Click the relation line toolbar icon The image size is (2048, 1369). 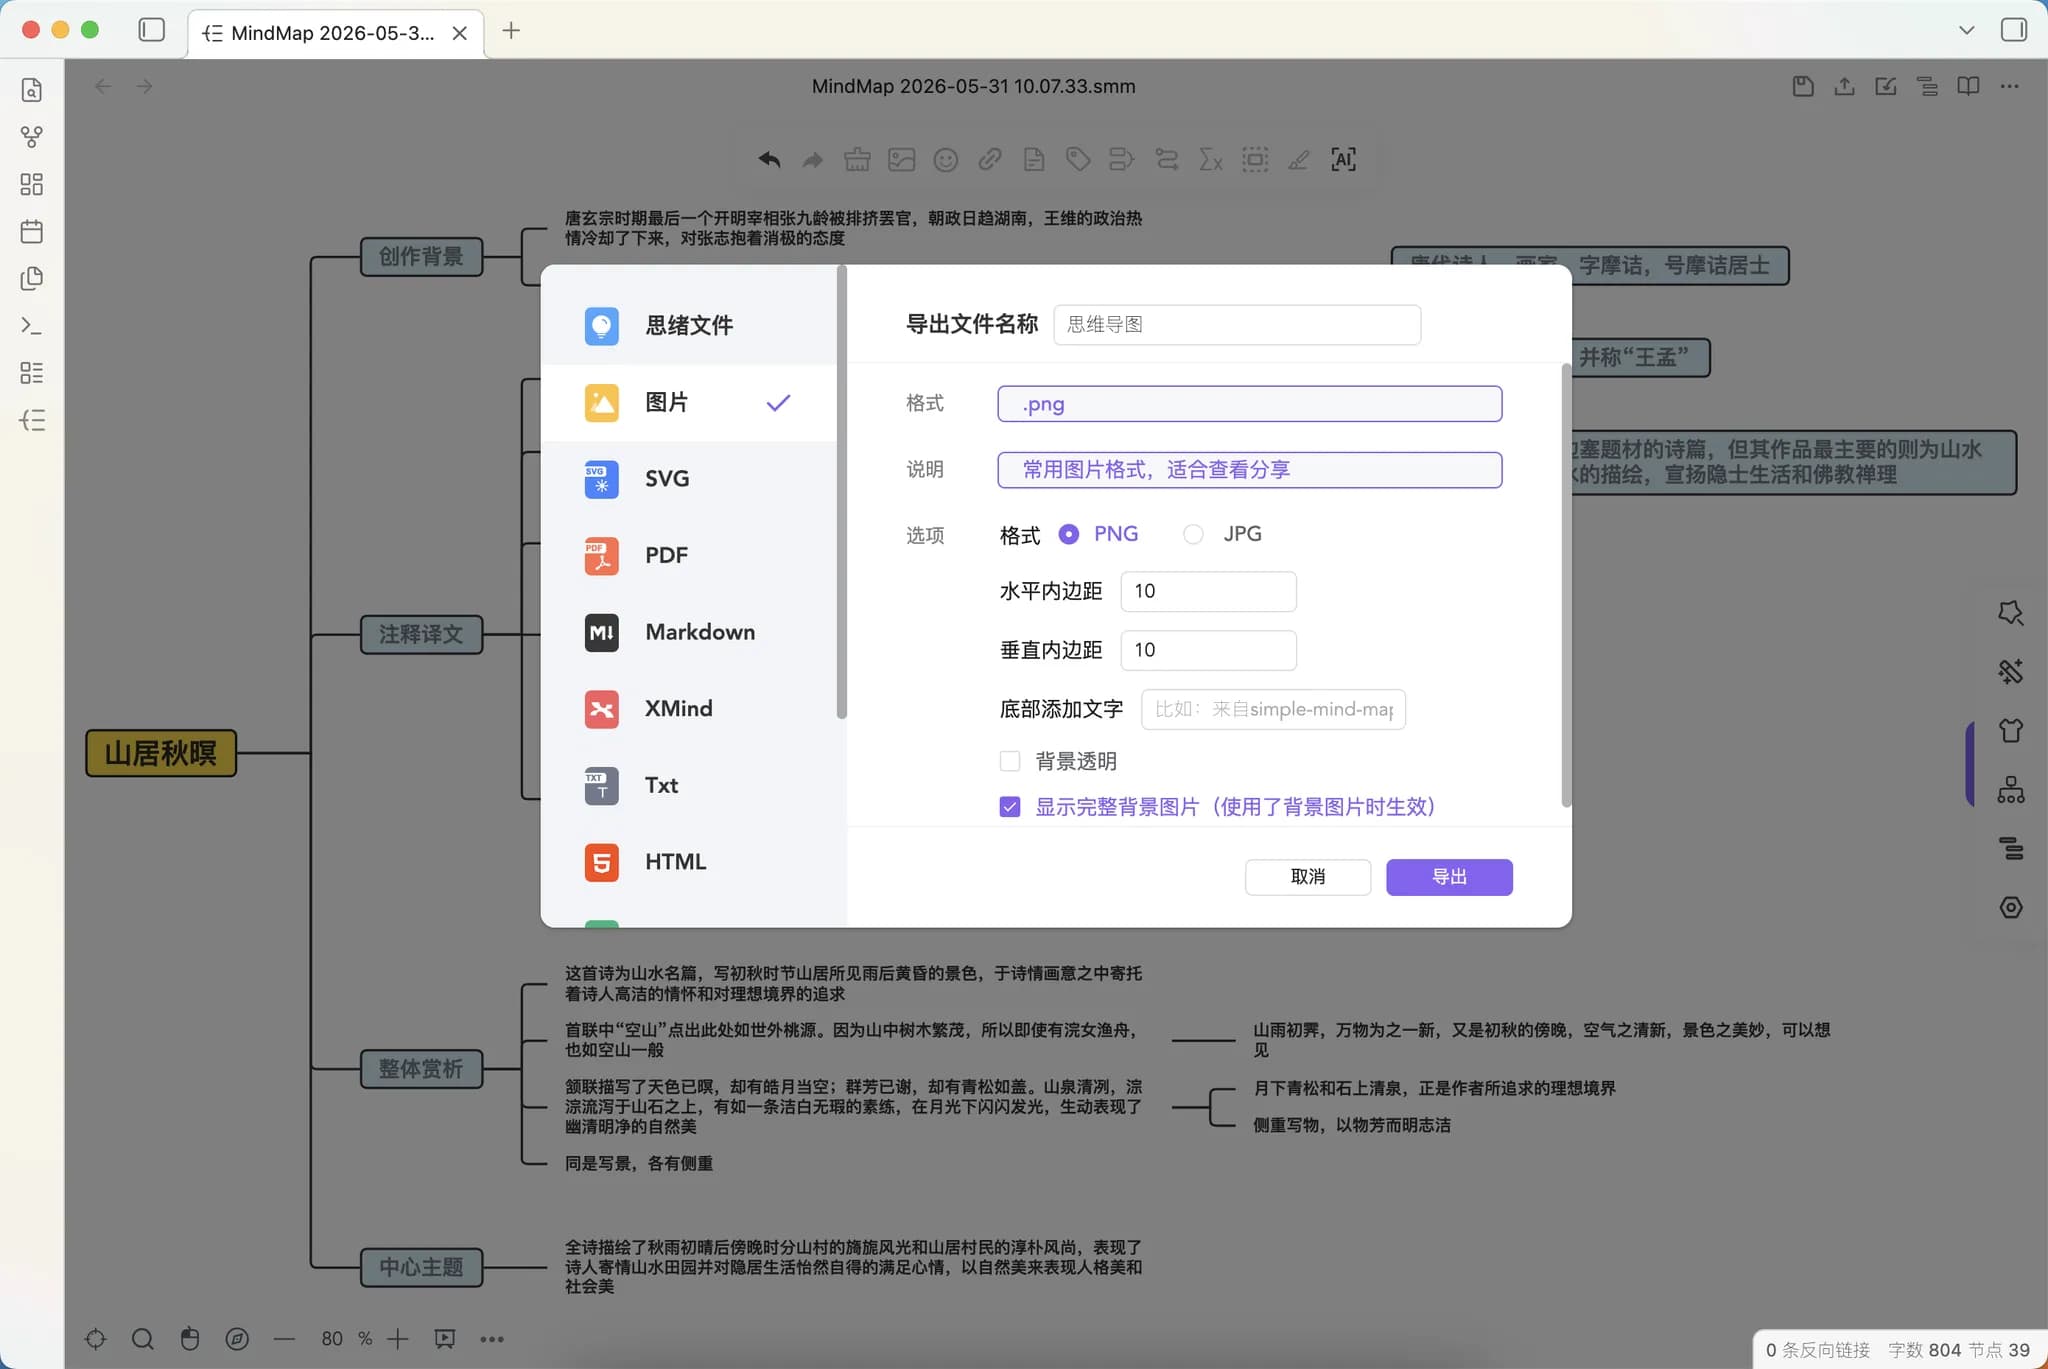tap(1166, 160)
